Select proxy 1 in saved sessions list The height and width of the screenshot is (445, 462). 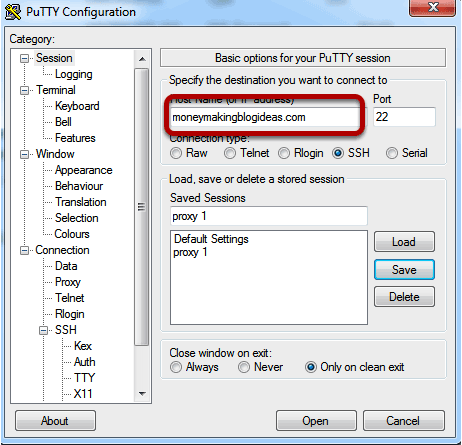190,252
